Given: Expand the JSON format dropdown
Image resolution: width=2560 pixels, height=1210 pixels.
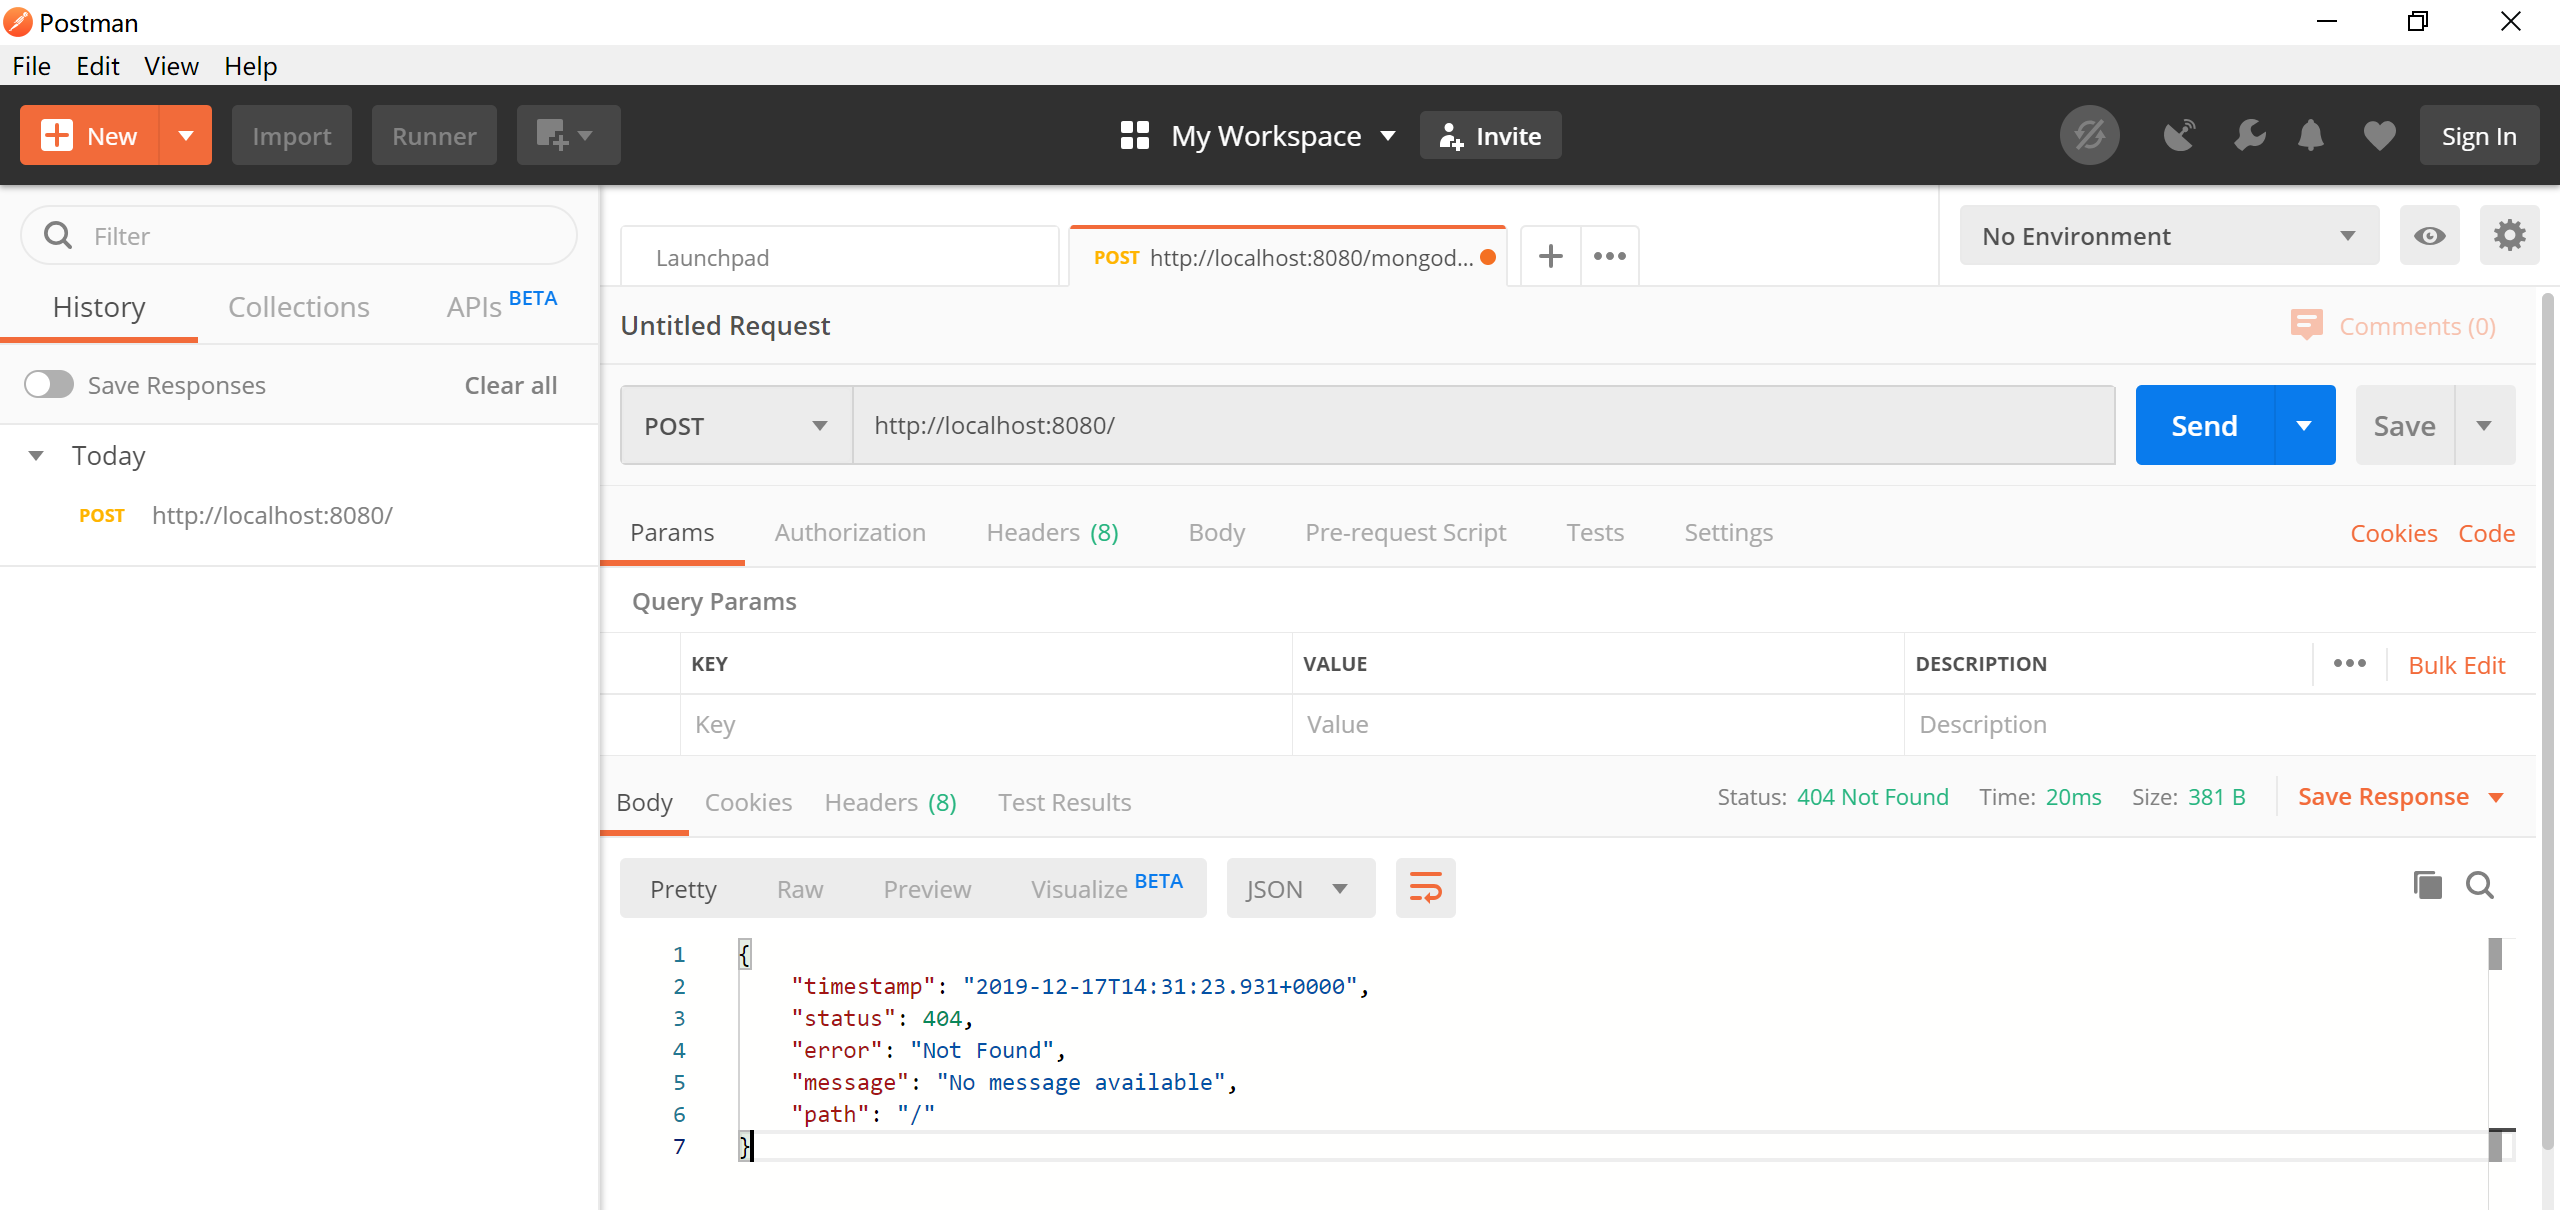Looking at the screenshot, I should [1299, 889].
